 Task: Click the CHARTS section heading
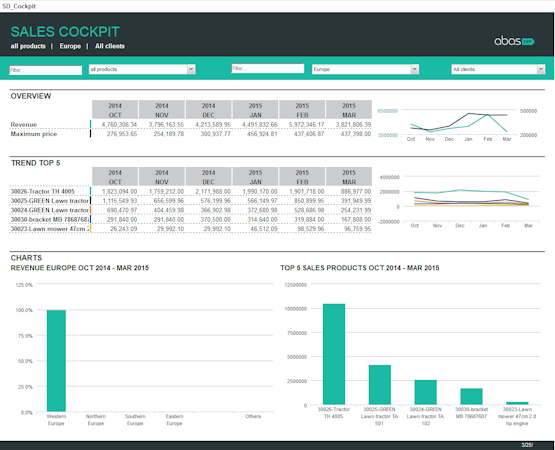coord(26,258)
